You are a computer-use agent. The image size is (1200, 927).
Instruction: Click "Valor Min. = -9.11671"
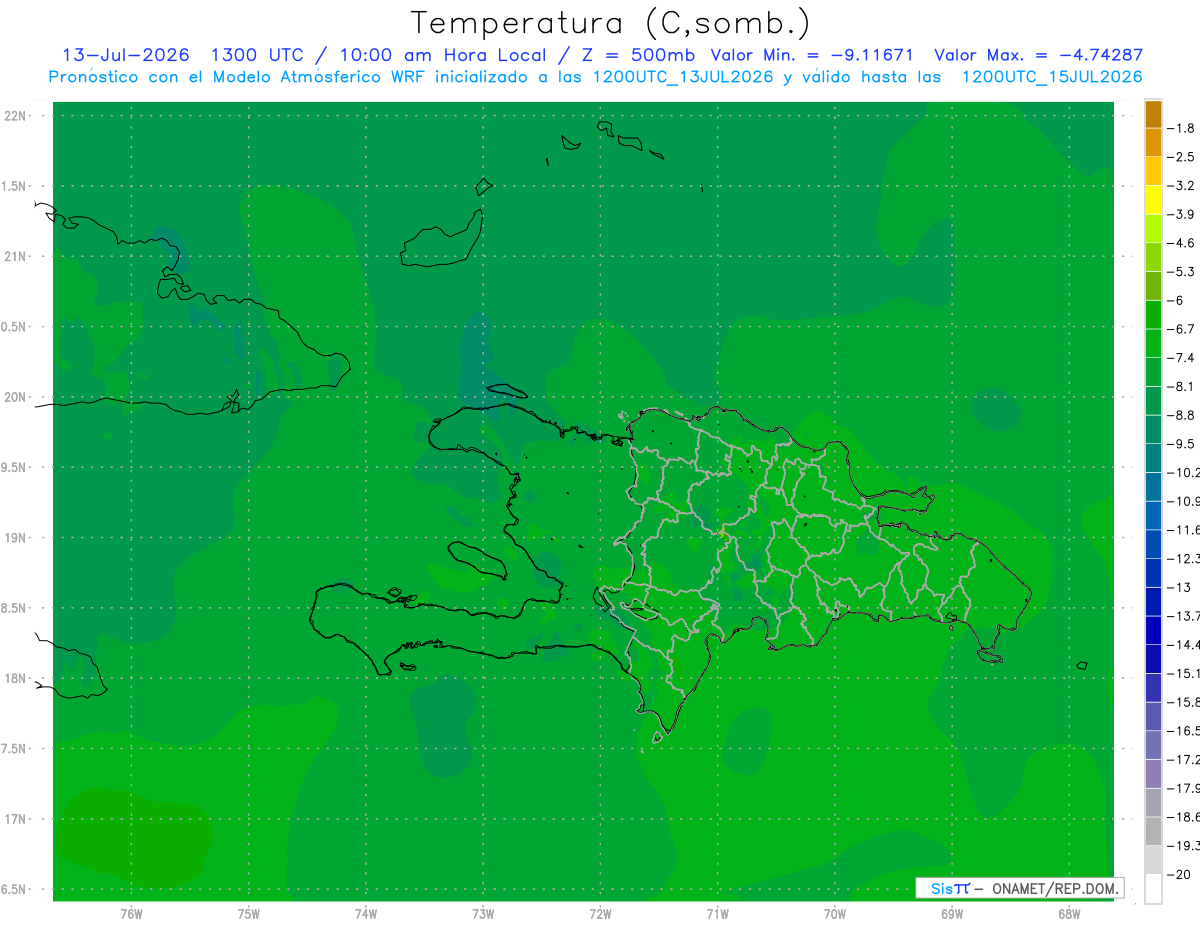coord(812,55)
